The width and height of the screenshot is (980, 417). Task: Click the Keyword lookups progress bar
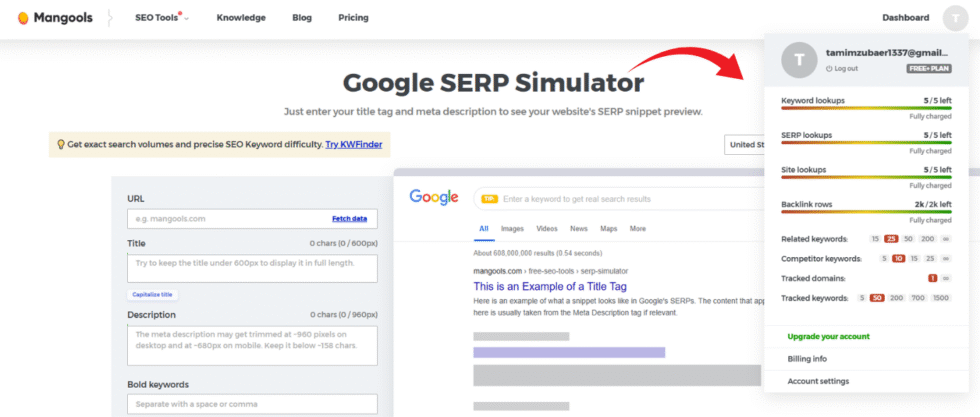pyautogui.click(x=866, y=109)
